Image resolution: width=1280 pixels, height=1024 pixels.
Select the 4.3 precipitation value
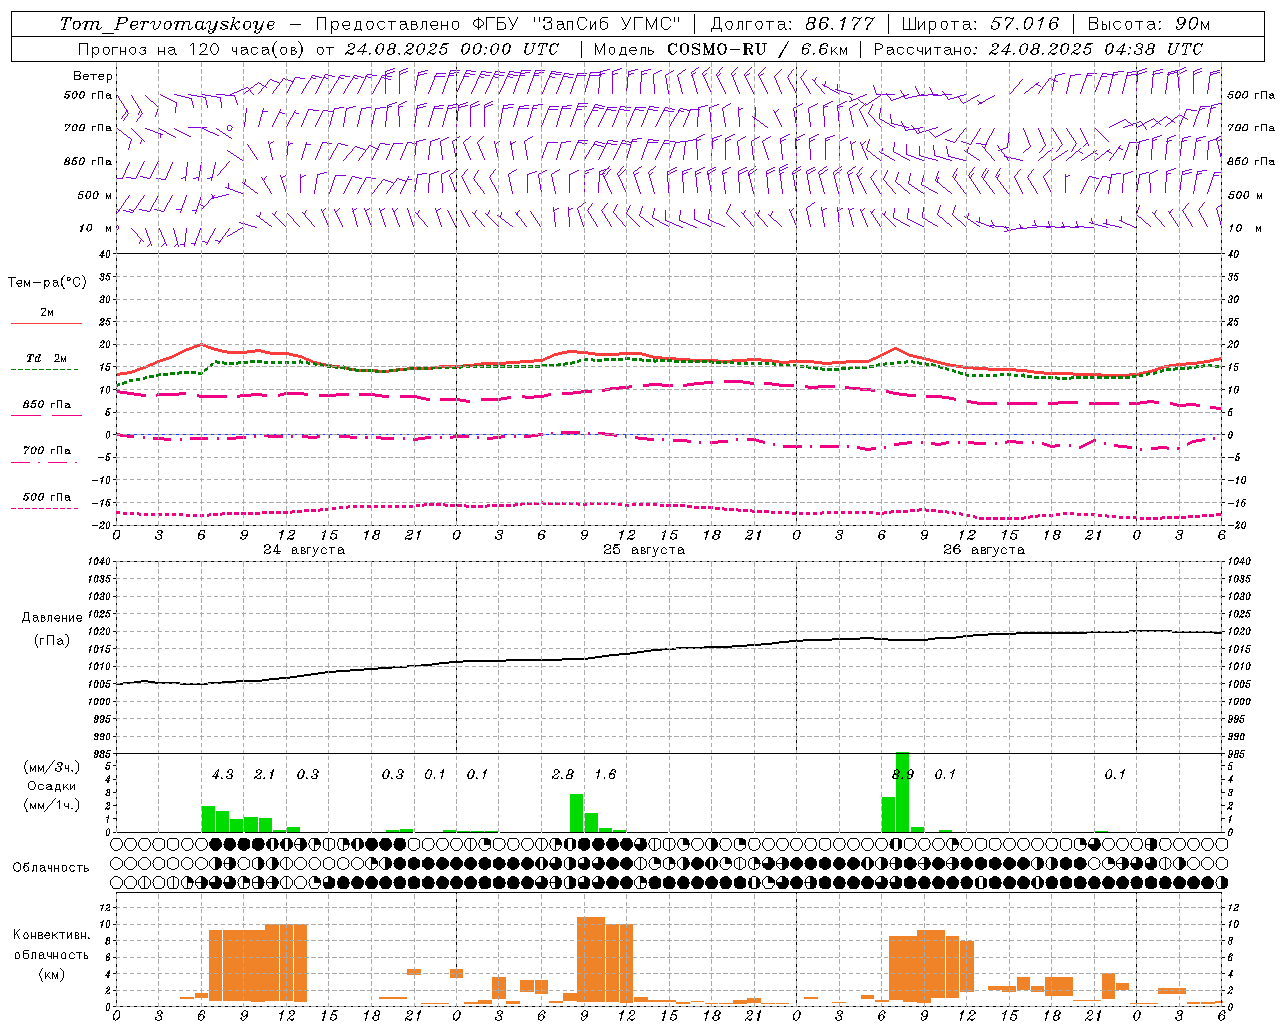(x=222, y=774)
